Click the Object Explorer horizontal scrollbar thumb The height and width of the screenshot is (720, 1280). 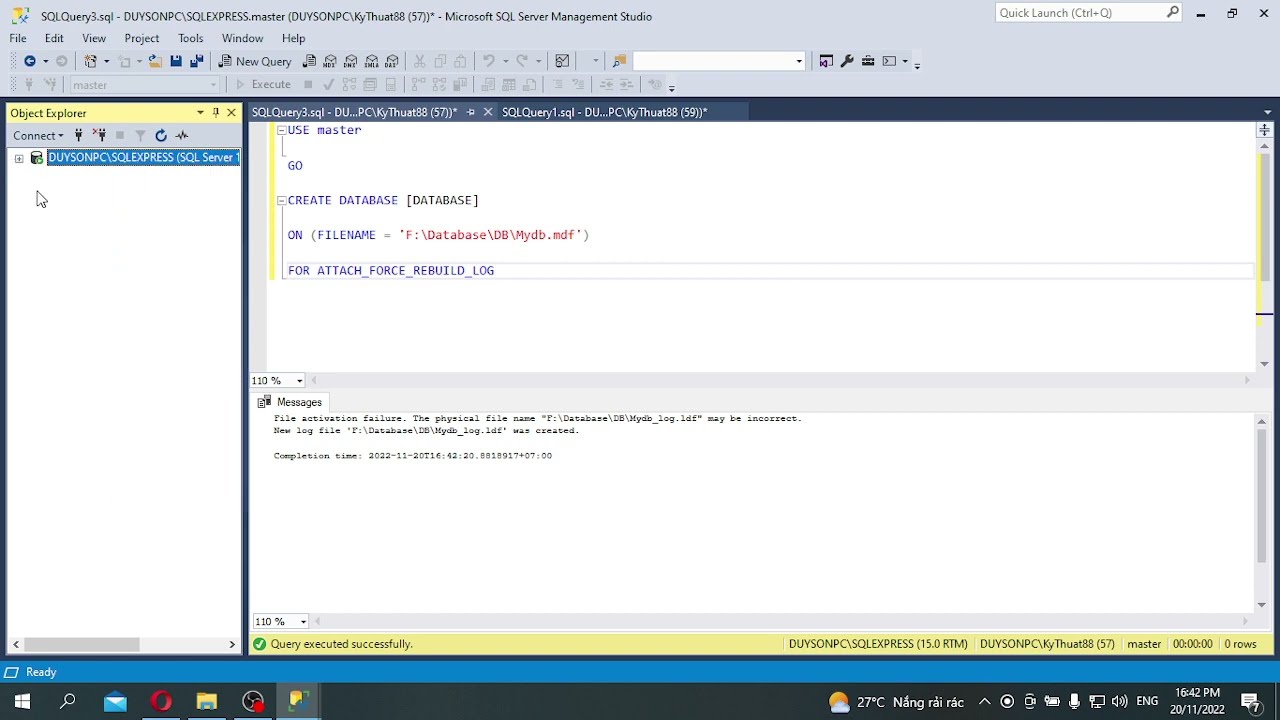[82, 644]
